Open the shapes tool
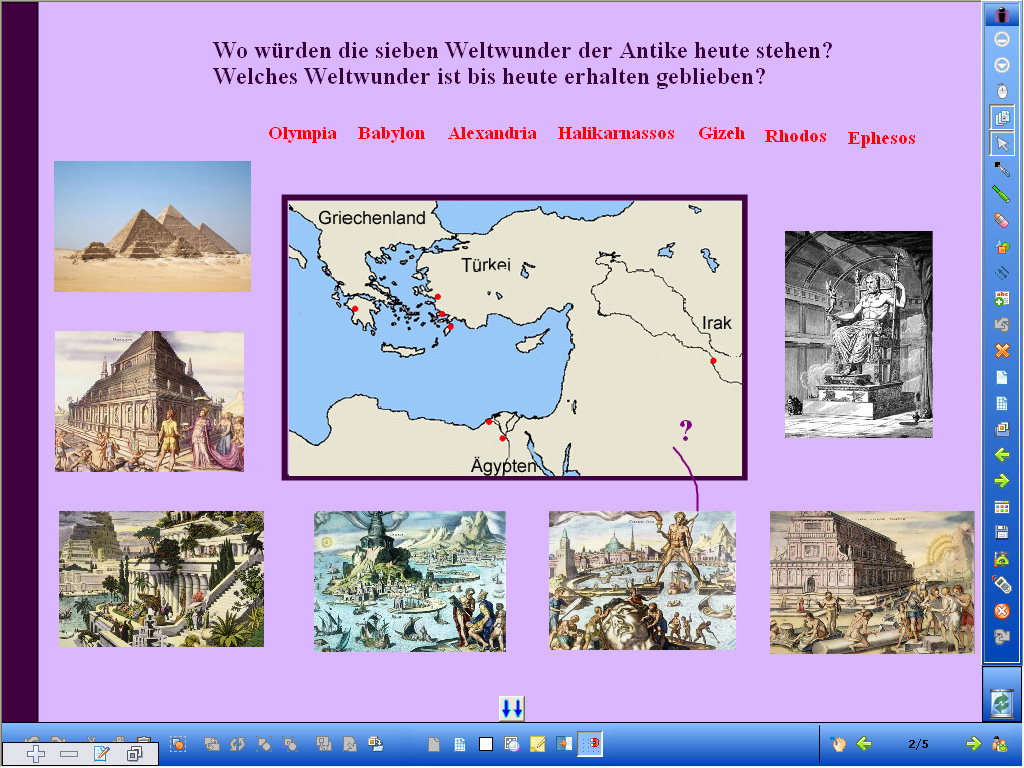This screenshot has height=768, width=1024. (1002, 247)
